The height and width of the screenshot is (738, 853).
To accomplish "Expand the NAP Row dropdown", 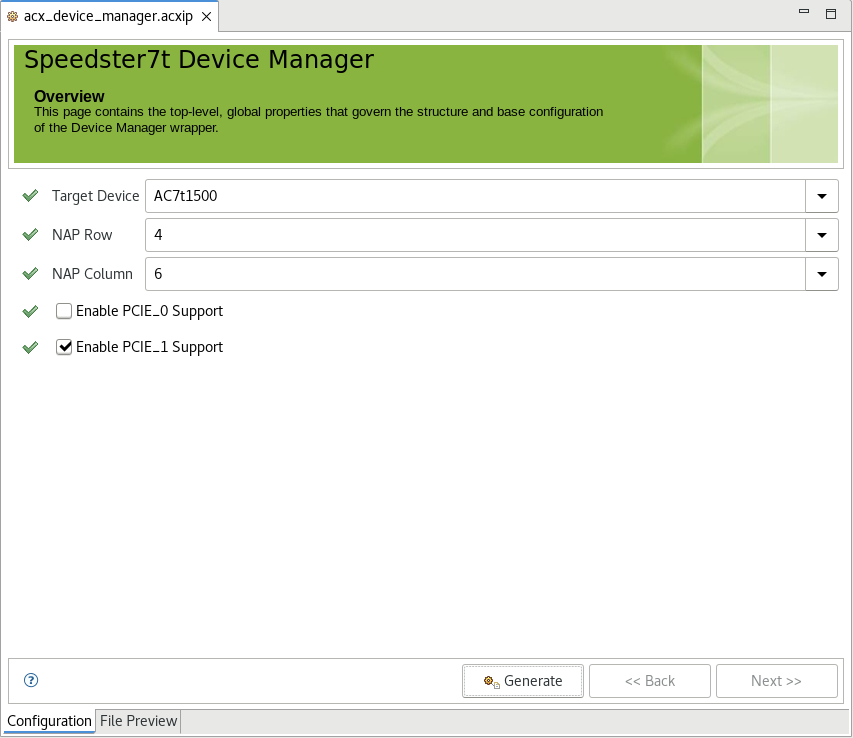I will pos(821,235).
